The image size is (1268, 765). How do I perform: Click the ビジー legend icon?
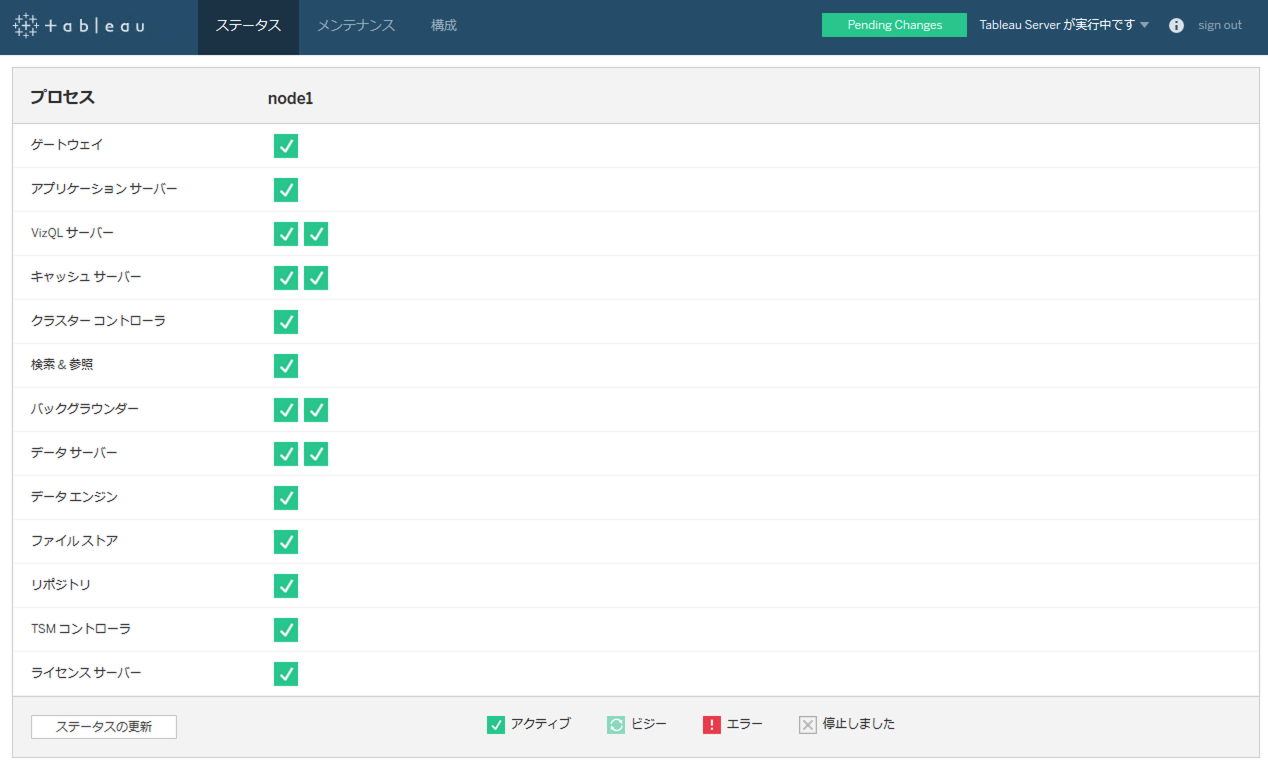[617, 723]
